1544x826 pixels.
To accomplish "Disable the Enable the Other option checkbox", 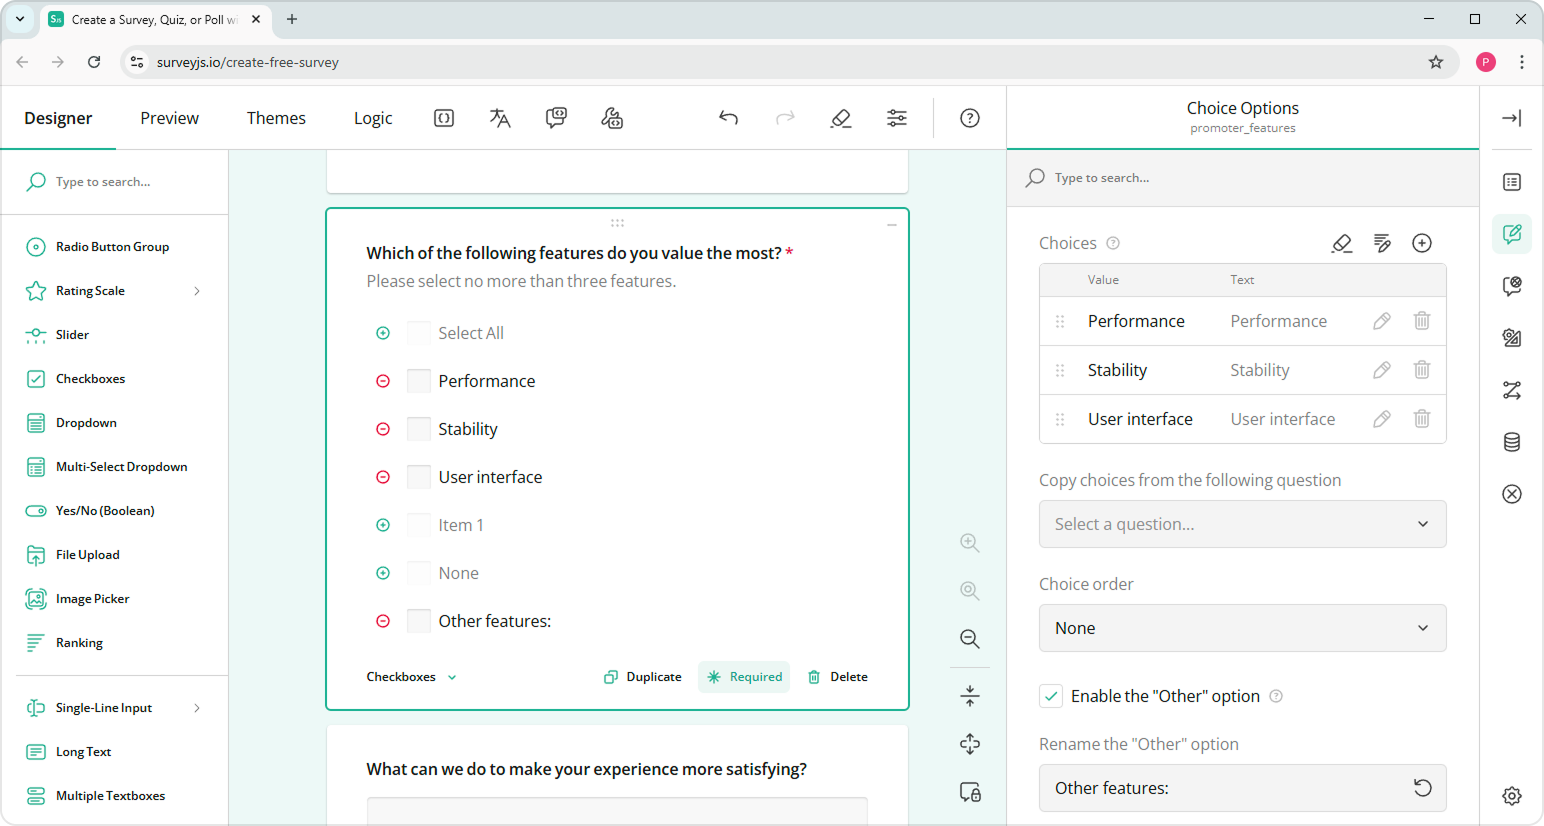I will tap(1051, 695).
